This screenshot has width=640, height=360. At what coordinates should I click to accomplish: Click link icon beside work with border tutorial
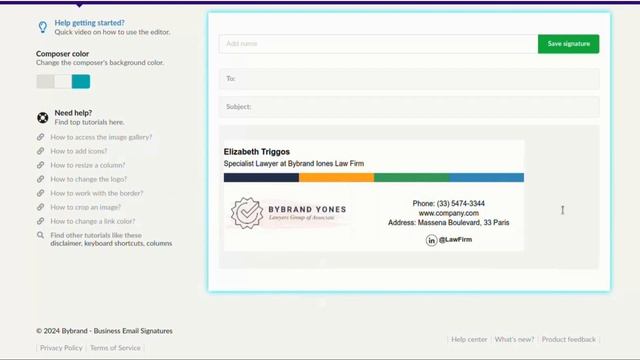pos(40,193)
